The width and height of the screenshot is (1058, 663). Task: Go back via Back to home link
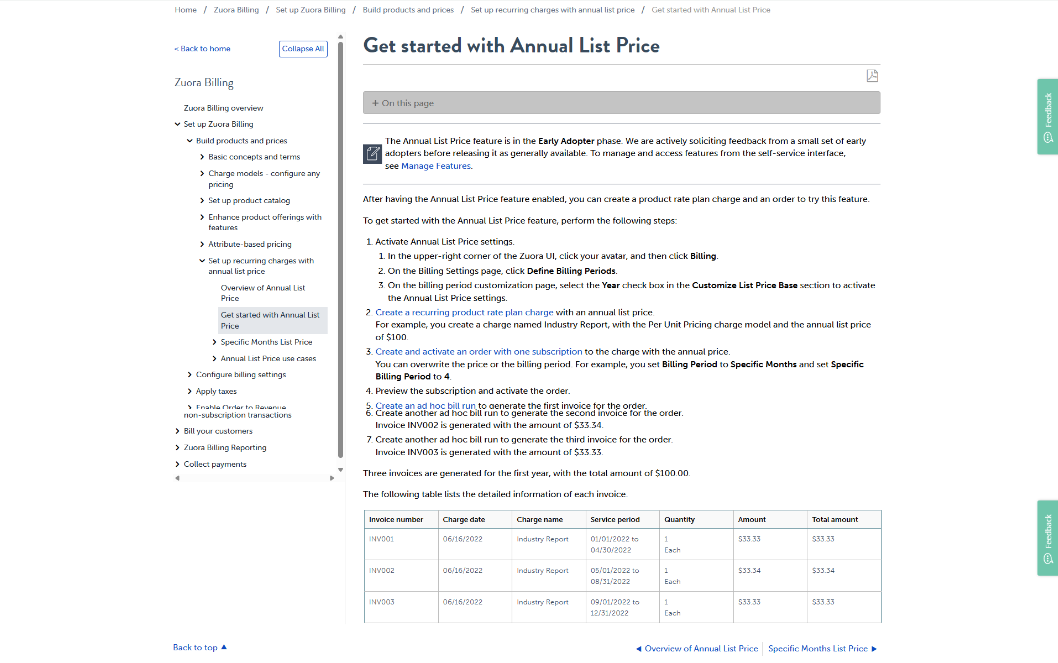pos(202,49)
